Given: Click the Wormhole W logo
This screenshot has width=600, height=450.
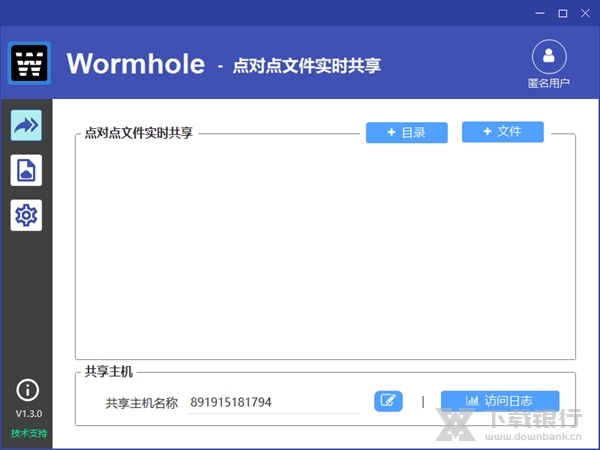Looking at the screenshot, I should tap(29, 63).
